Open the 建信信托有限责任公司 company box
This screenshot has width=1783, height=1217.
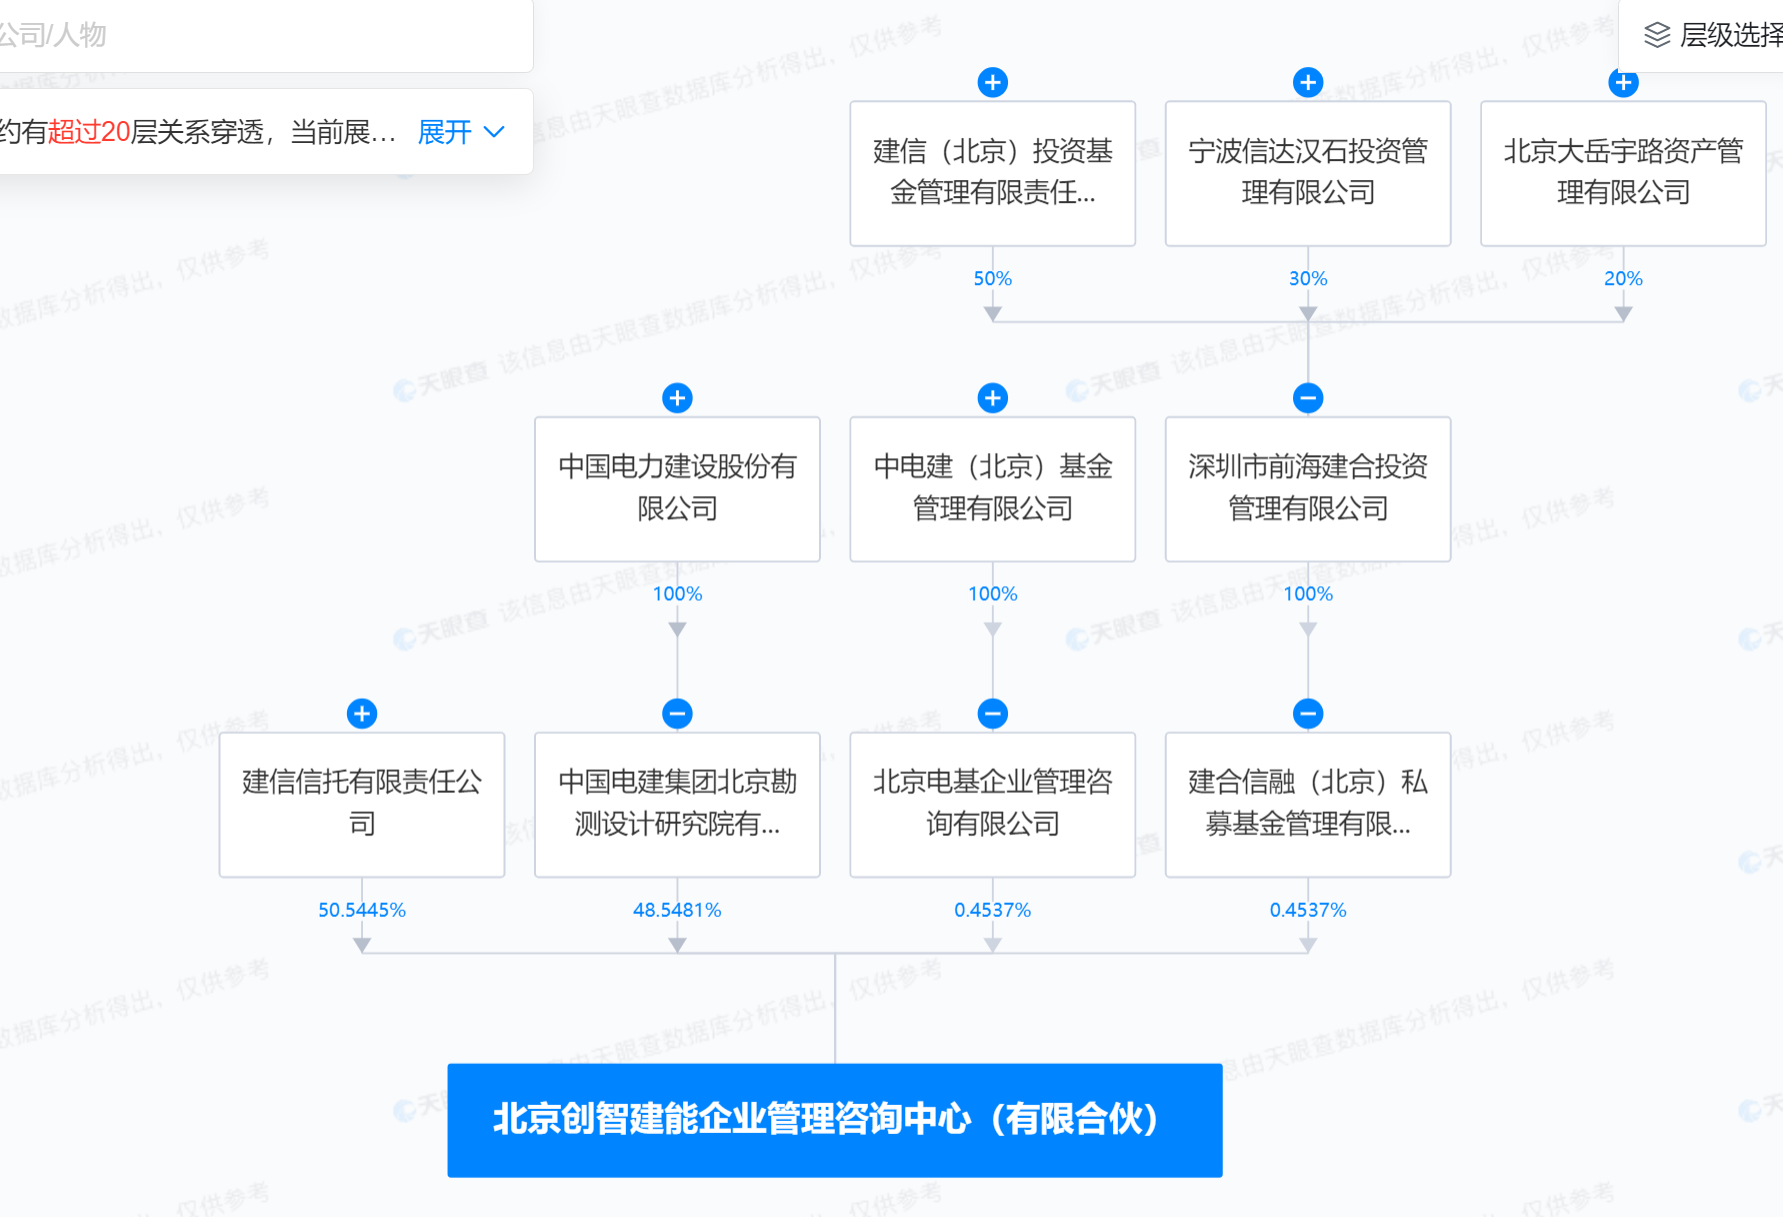pyautogui.click(x=362, y=804)
